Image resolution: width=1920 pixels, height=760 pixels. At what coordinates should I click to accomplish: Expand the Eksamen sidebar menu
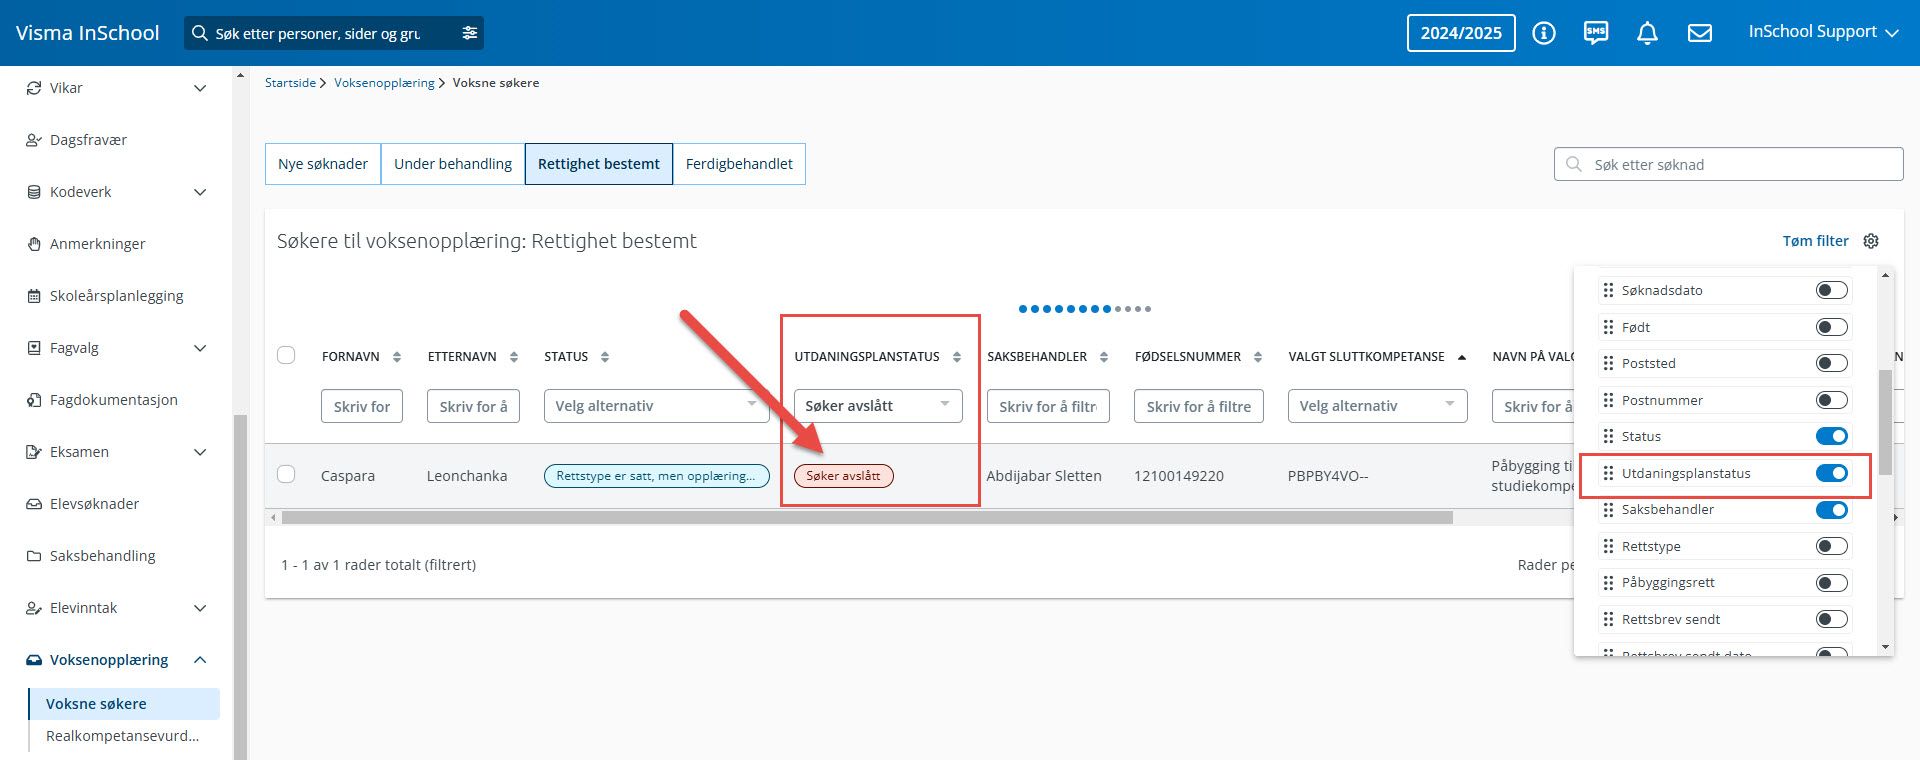[200, 452]
